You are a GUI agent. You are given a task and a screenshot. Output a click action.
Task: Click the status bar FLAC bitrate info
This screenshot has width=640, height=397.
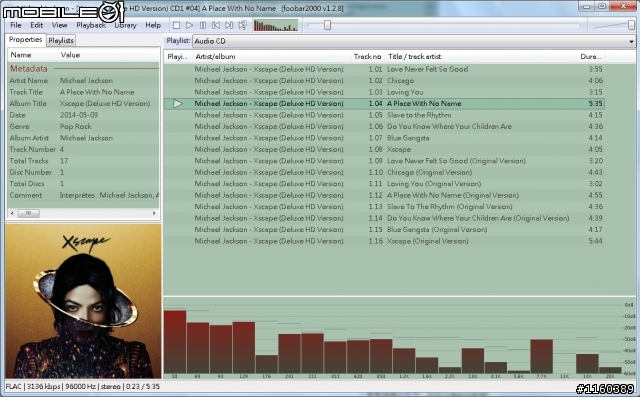[x=82, y=386]
